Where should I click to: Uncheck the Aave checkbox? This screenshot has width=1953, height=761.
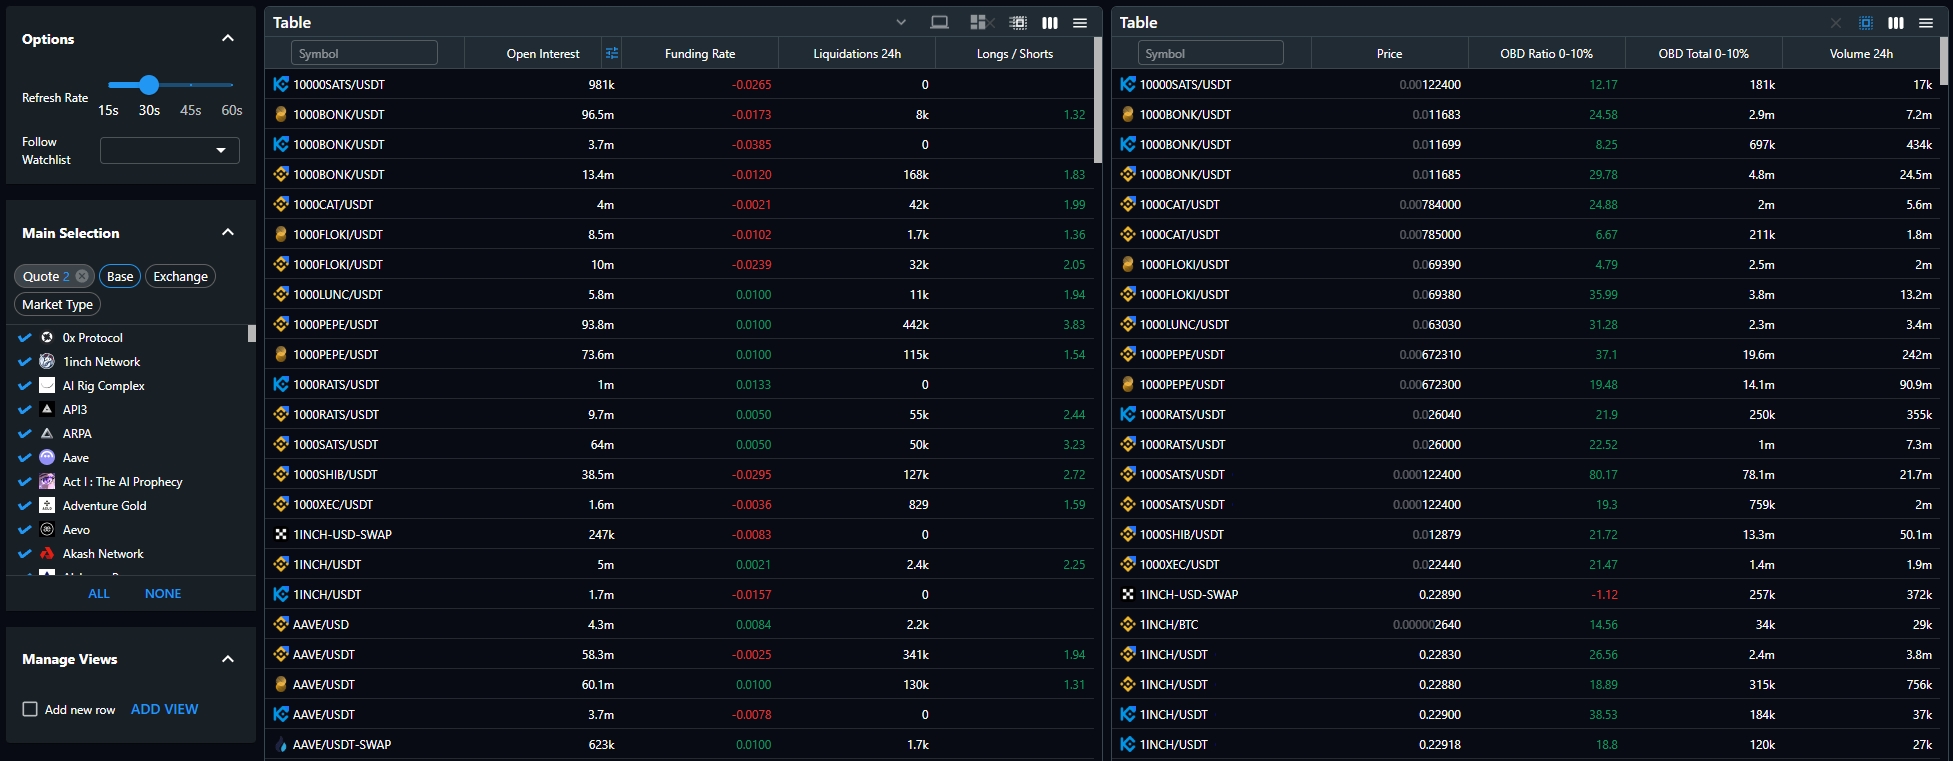25,458
